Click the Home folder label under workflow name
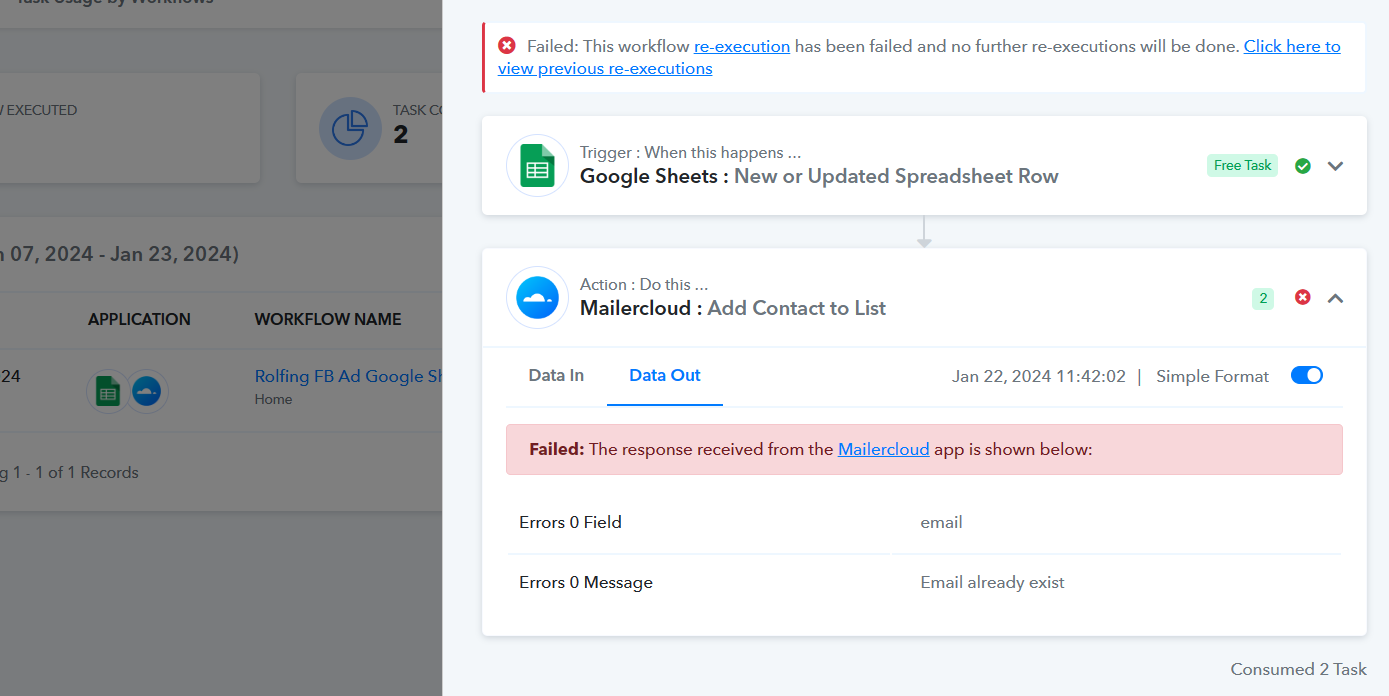This screenshot has width=1389, height=696. click(x=273, y=399)
